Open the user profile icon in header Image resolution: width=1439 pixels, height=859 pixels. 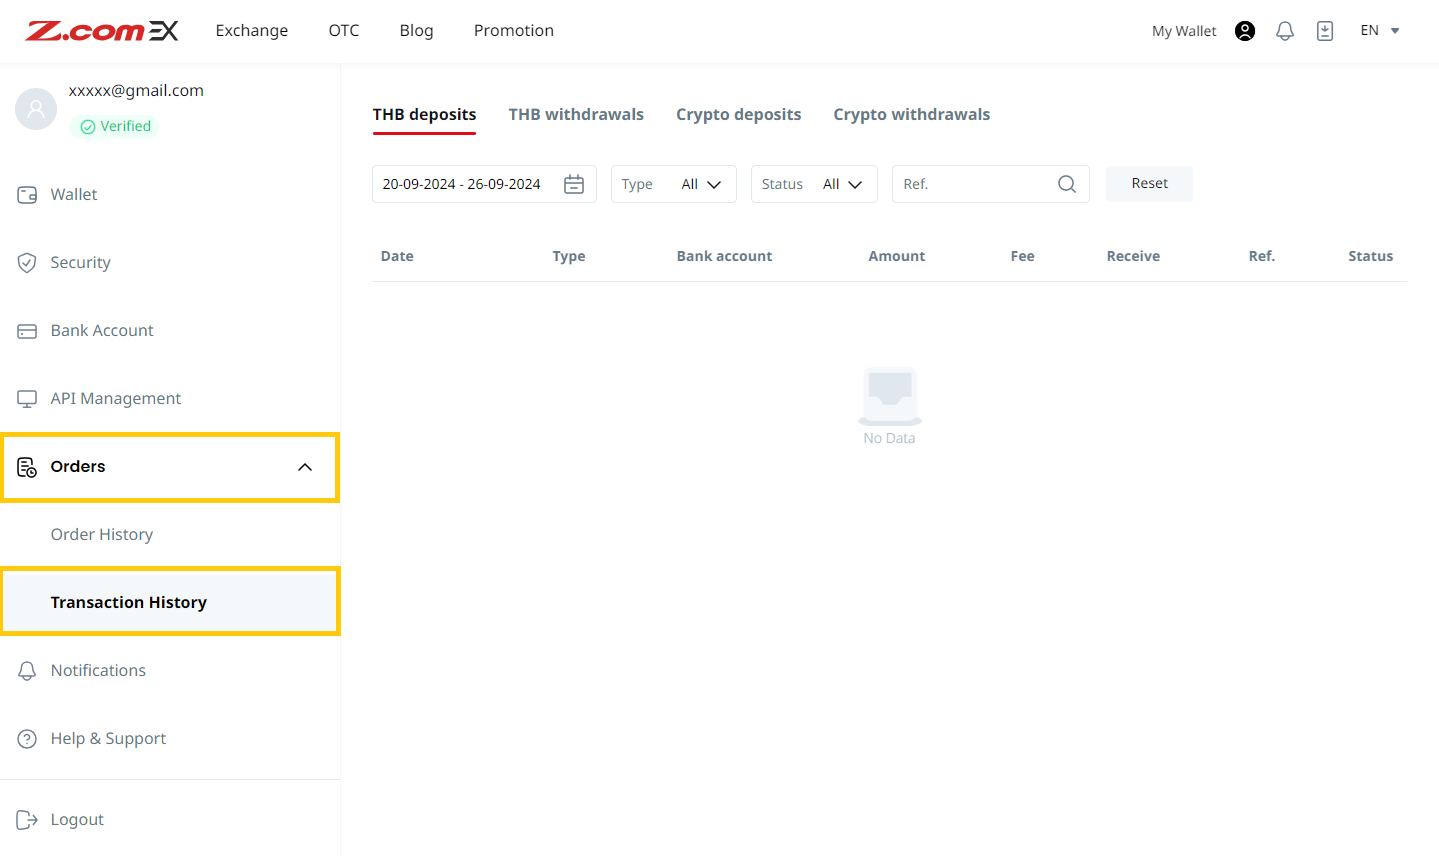click(1245, 31)
